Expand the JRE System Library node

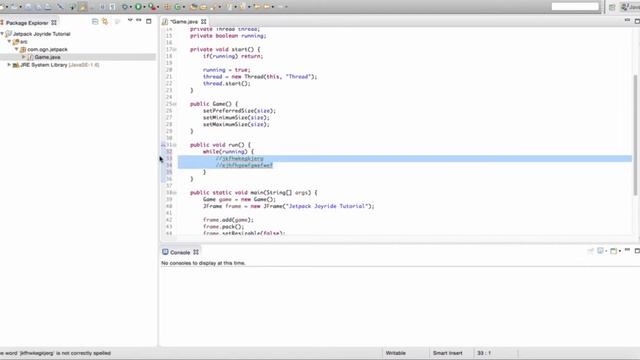[x=9, y=65]
